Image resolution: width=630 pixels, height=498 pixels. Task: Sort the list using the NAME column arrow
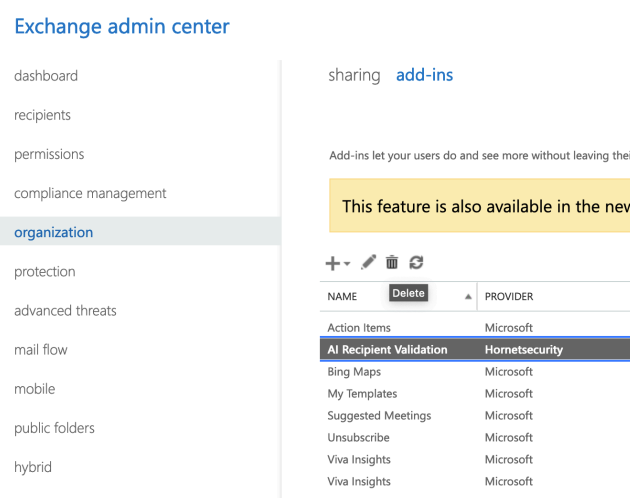click(x=468, y=297)
